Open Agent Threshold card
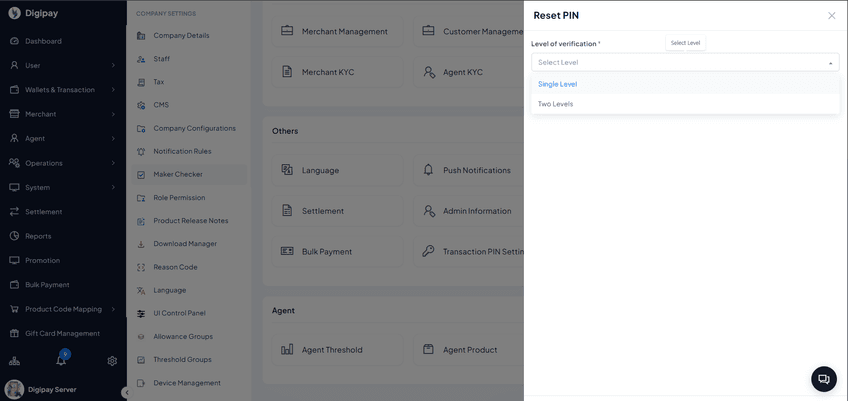Screen dimensions: 848x401 pos(337,350)
